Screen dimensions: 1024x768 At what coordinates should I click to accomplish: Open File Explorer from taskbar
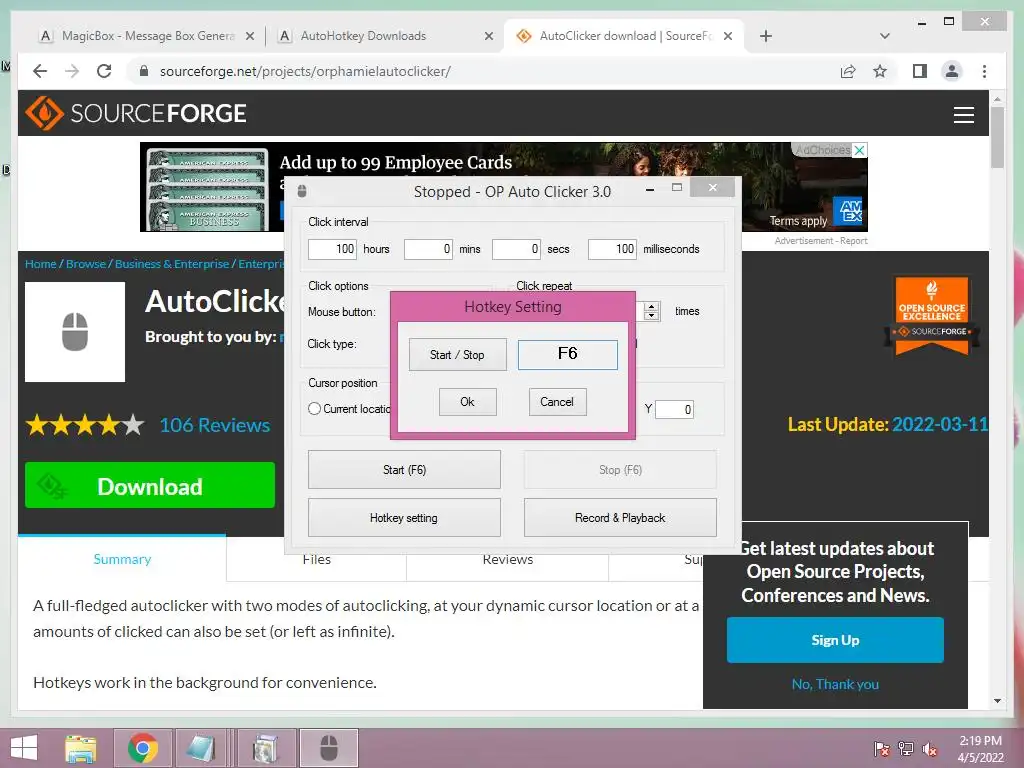click(x=81, y=748)
